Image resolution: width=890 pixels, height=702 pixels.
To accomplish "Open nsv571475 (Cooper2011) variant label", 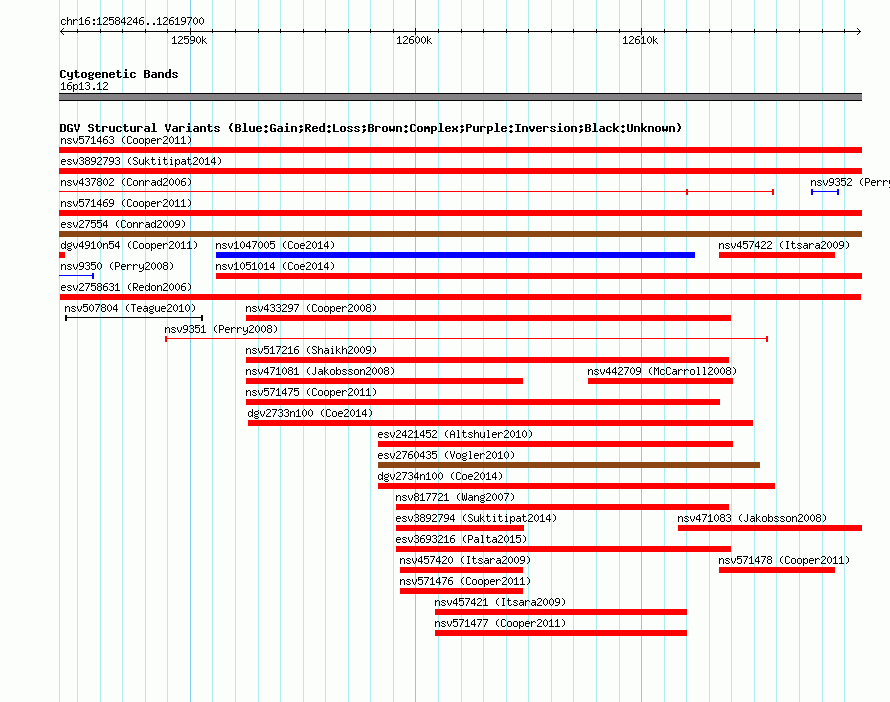I will pyautogui.click(x=311, y=392).
